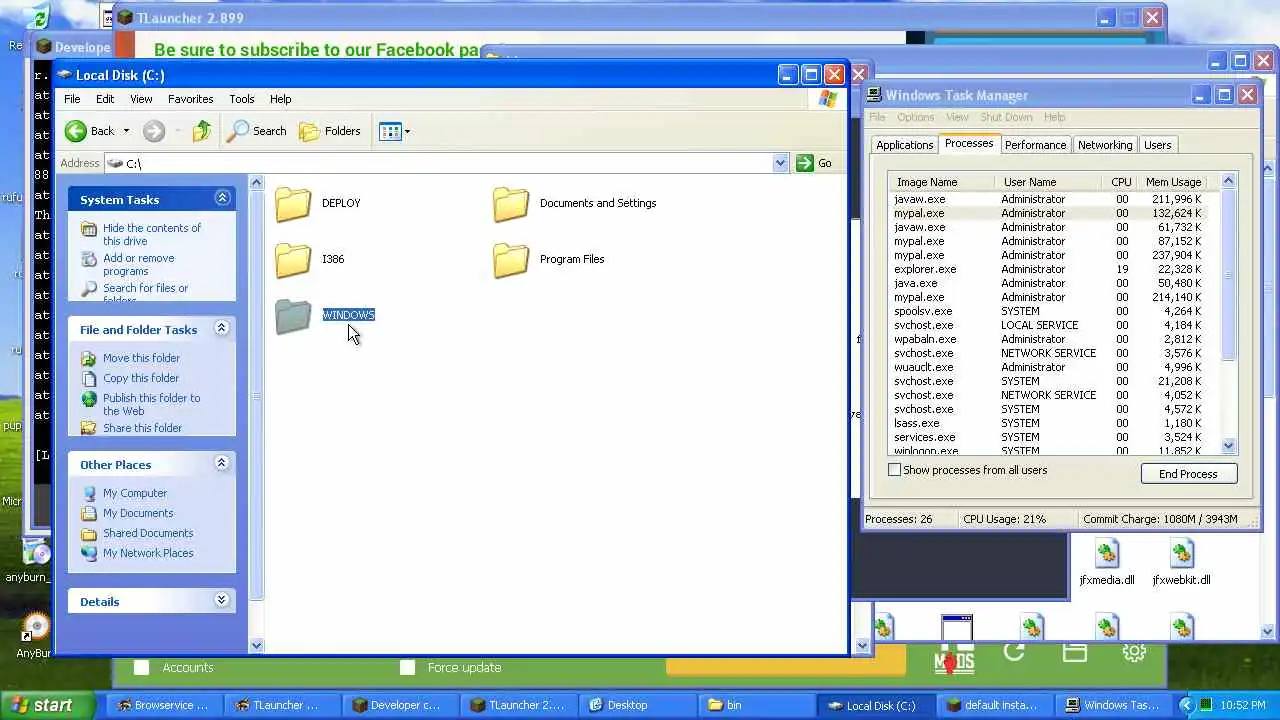Sort processes by Image Name column
Viewport: 1280px width, 720px height.
(x=941, y=182)
